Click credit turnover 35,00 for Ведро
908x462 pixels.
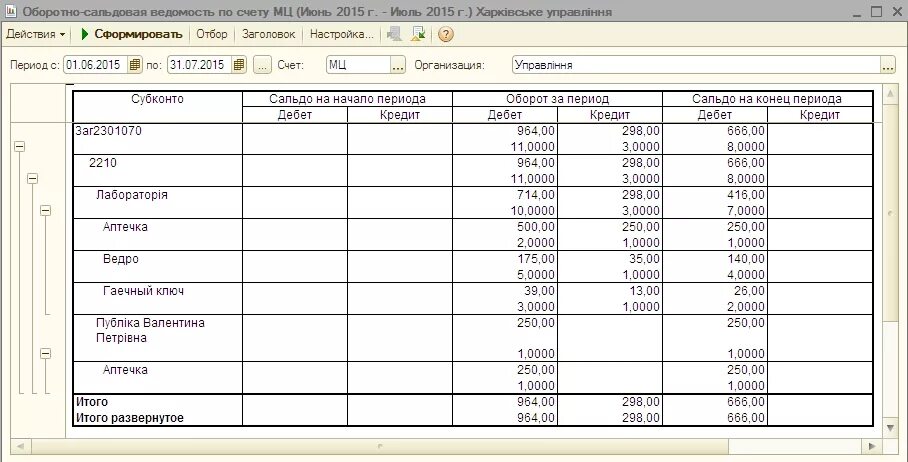click(x=644, y=258)
